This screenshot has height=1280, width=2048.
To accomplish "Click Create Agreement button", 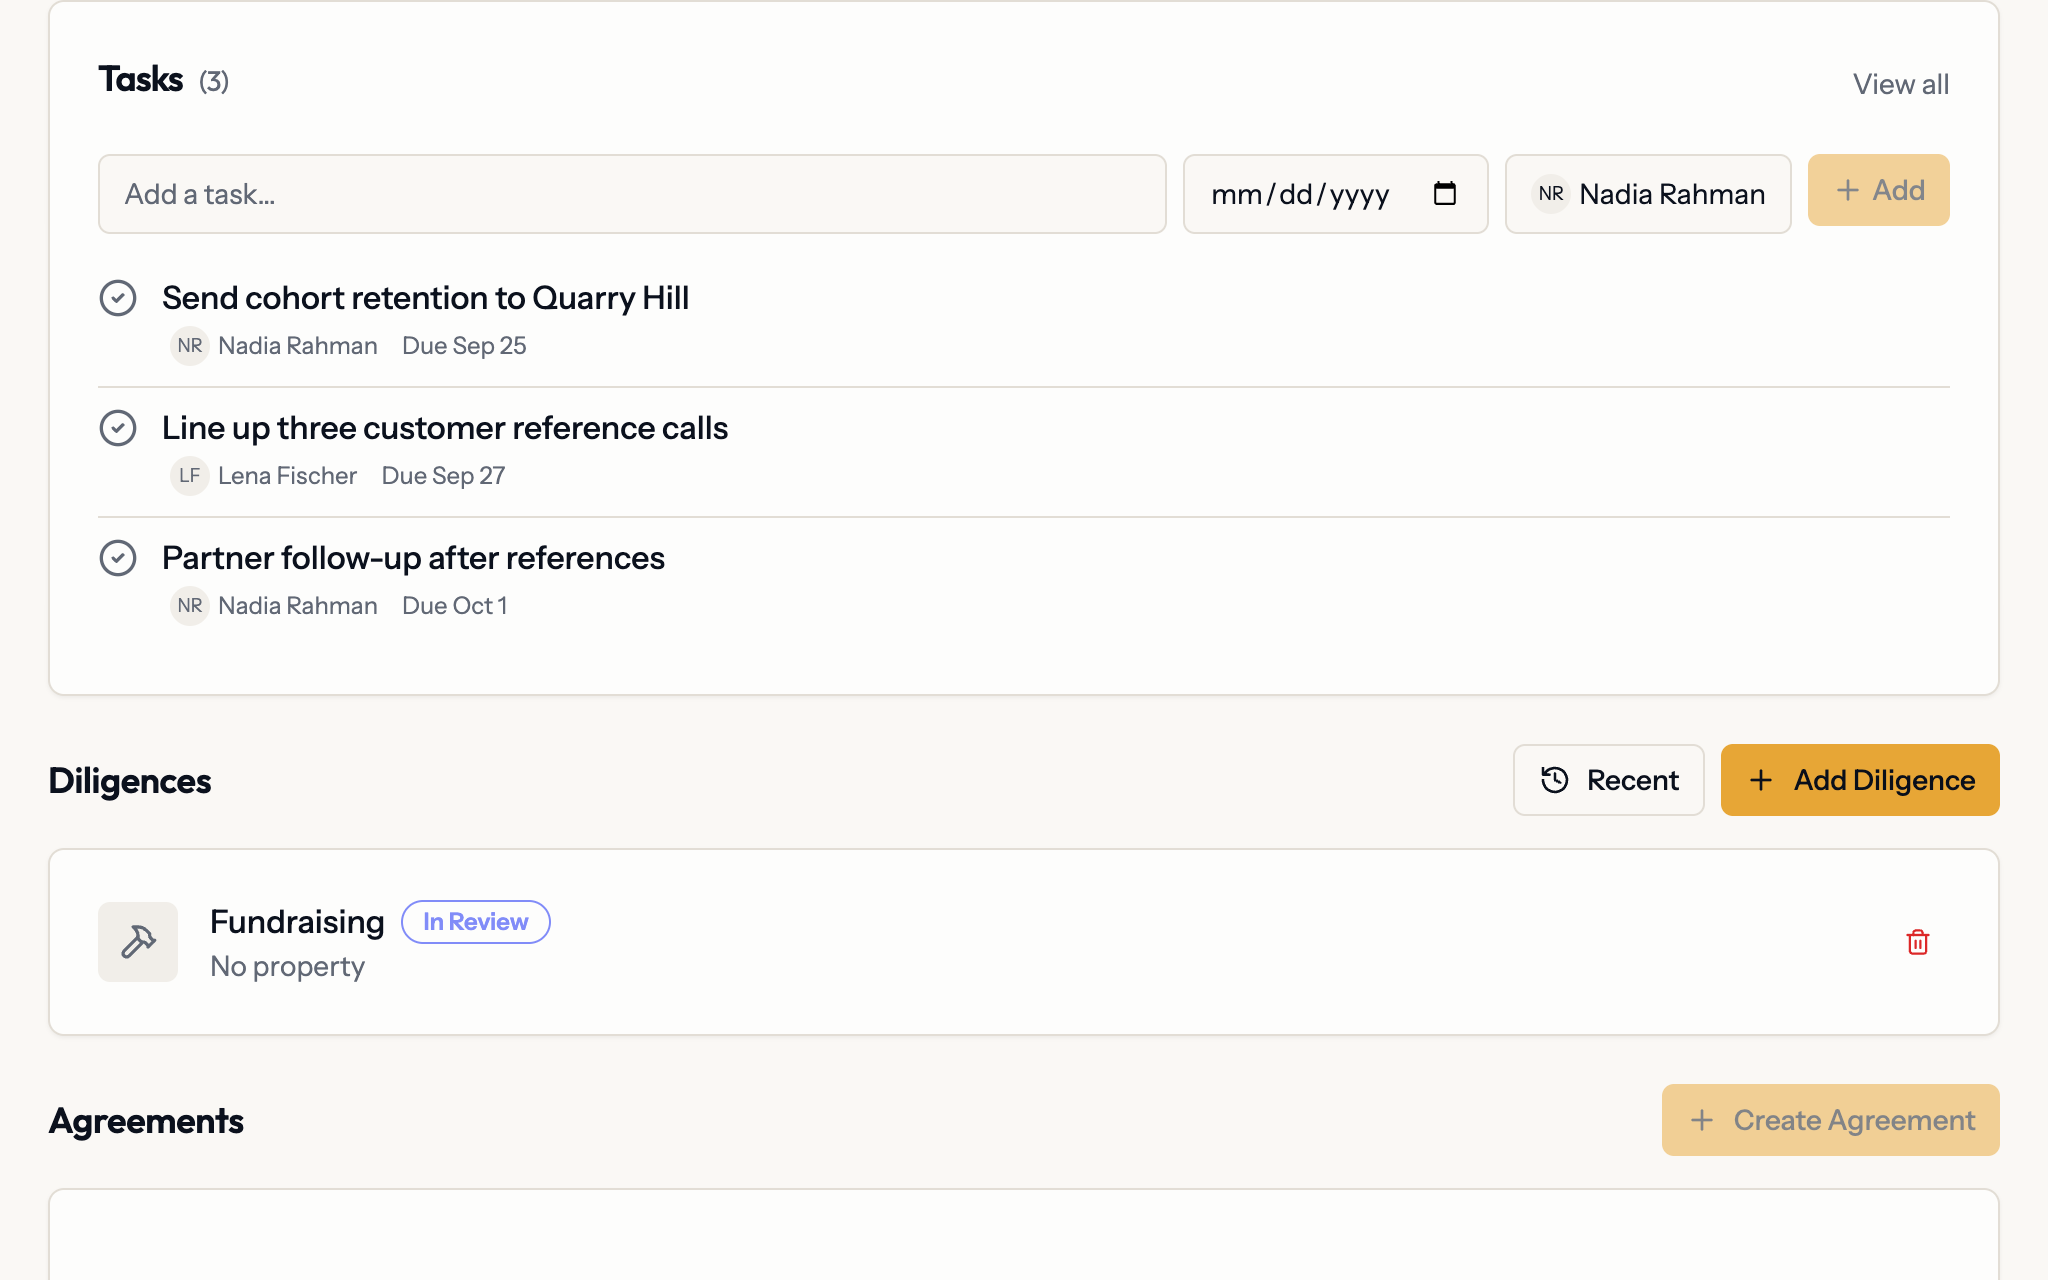I will tap(1830, 1120).
